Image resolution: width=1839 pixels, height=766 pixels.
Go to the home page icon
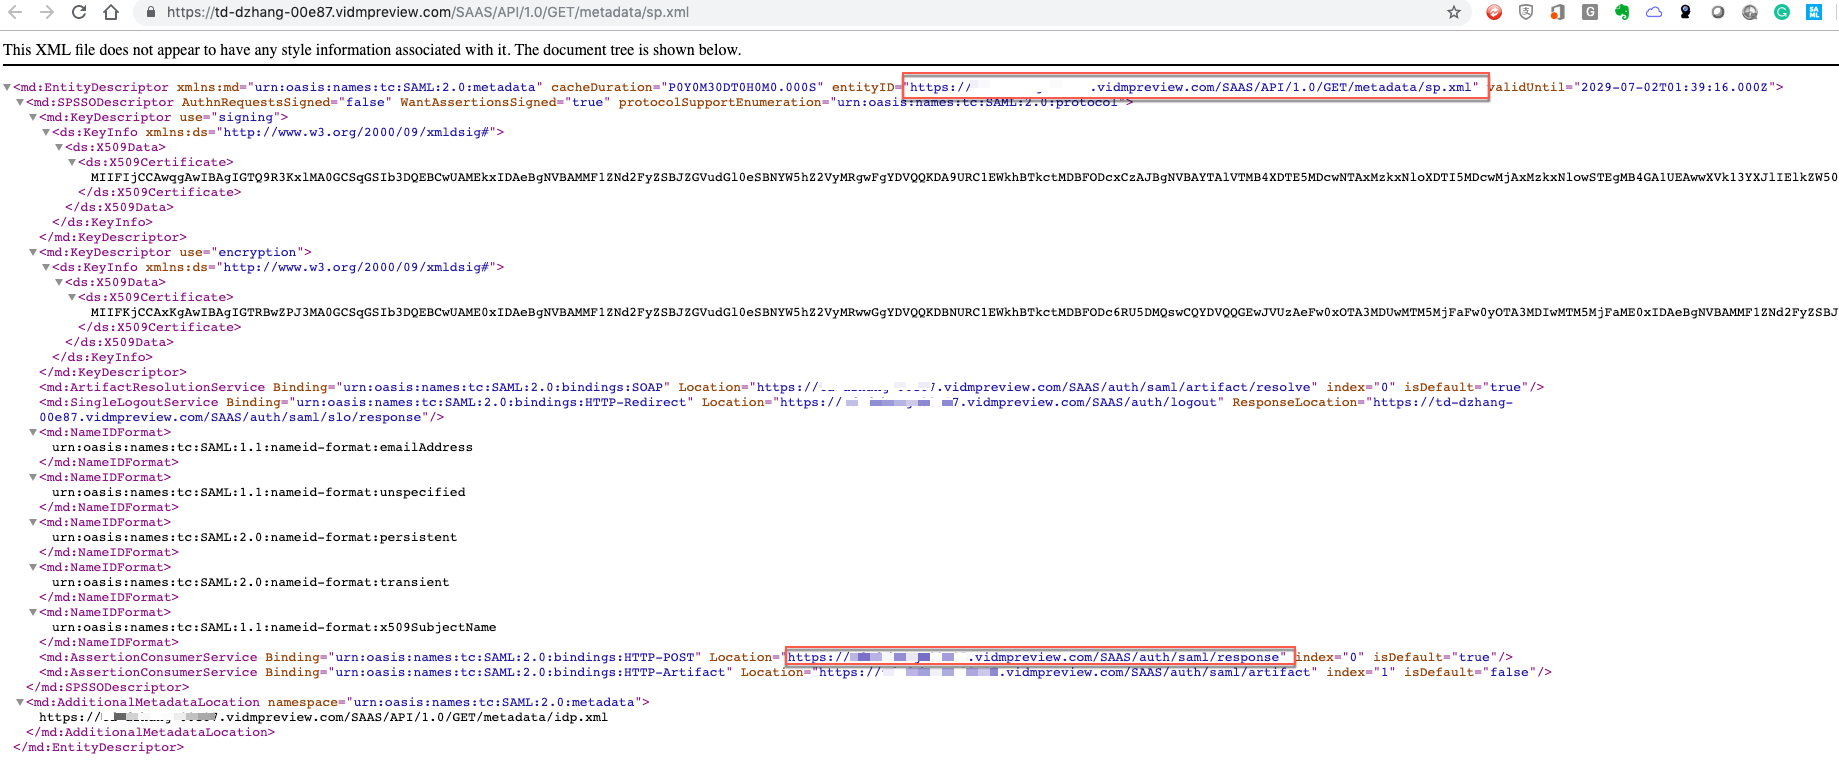(111, 12)
